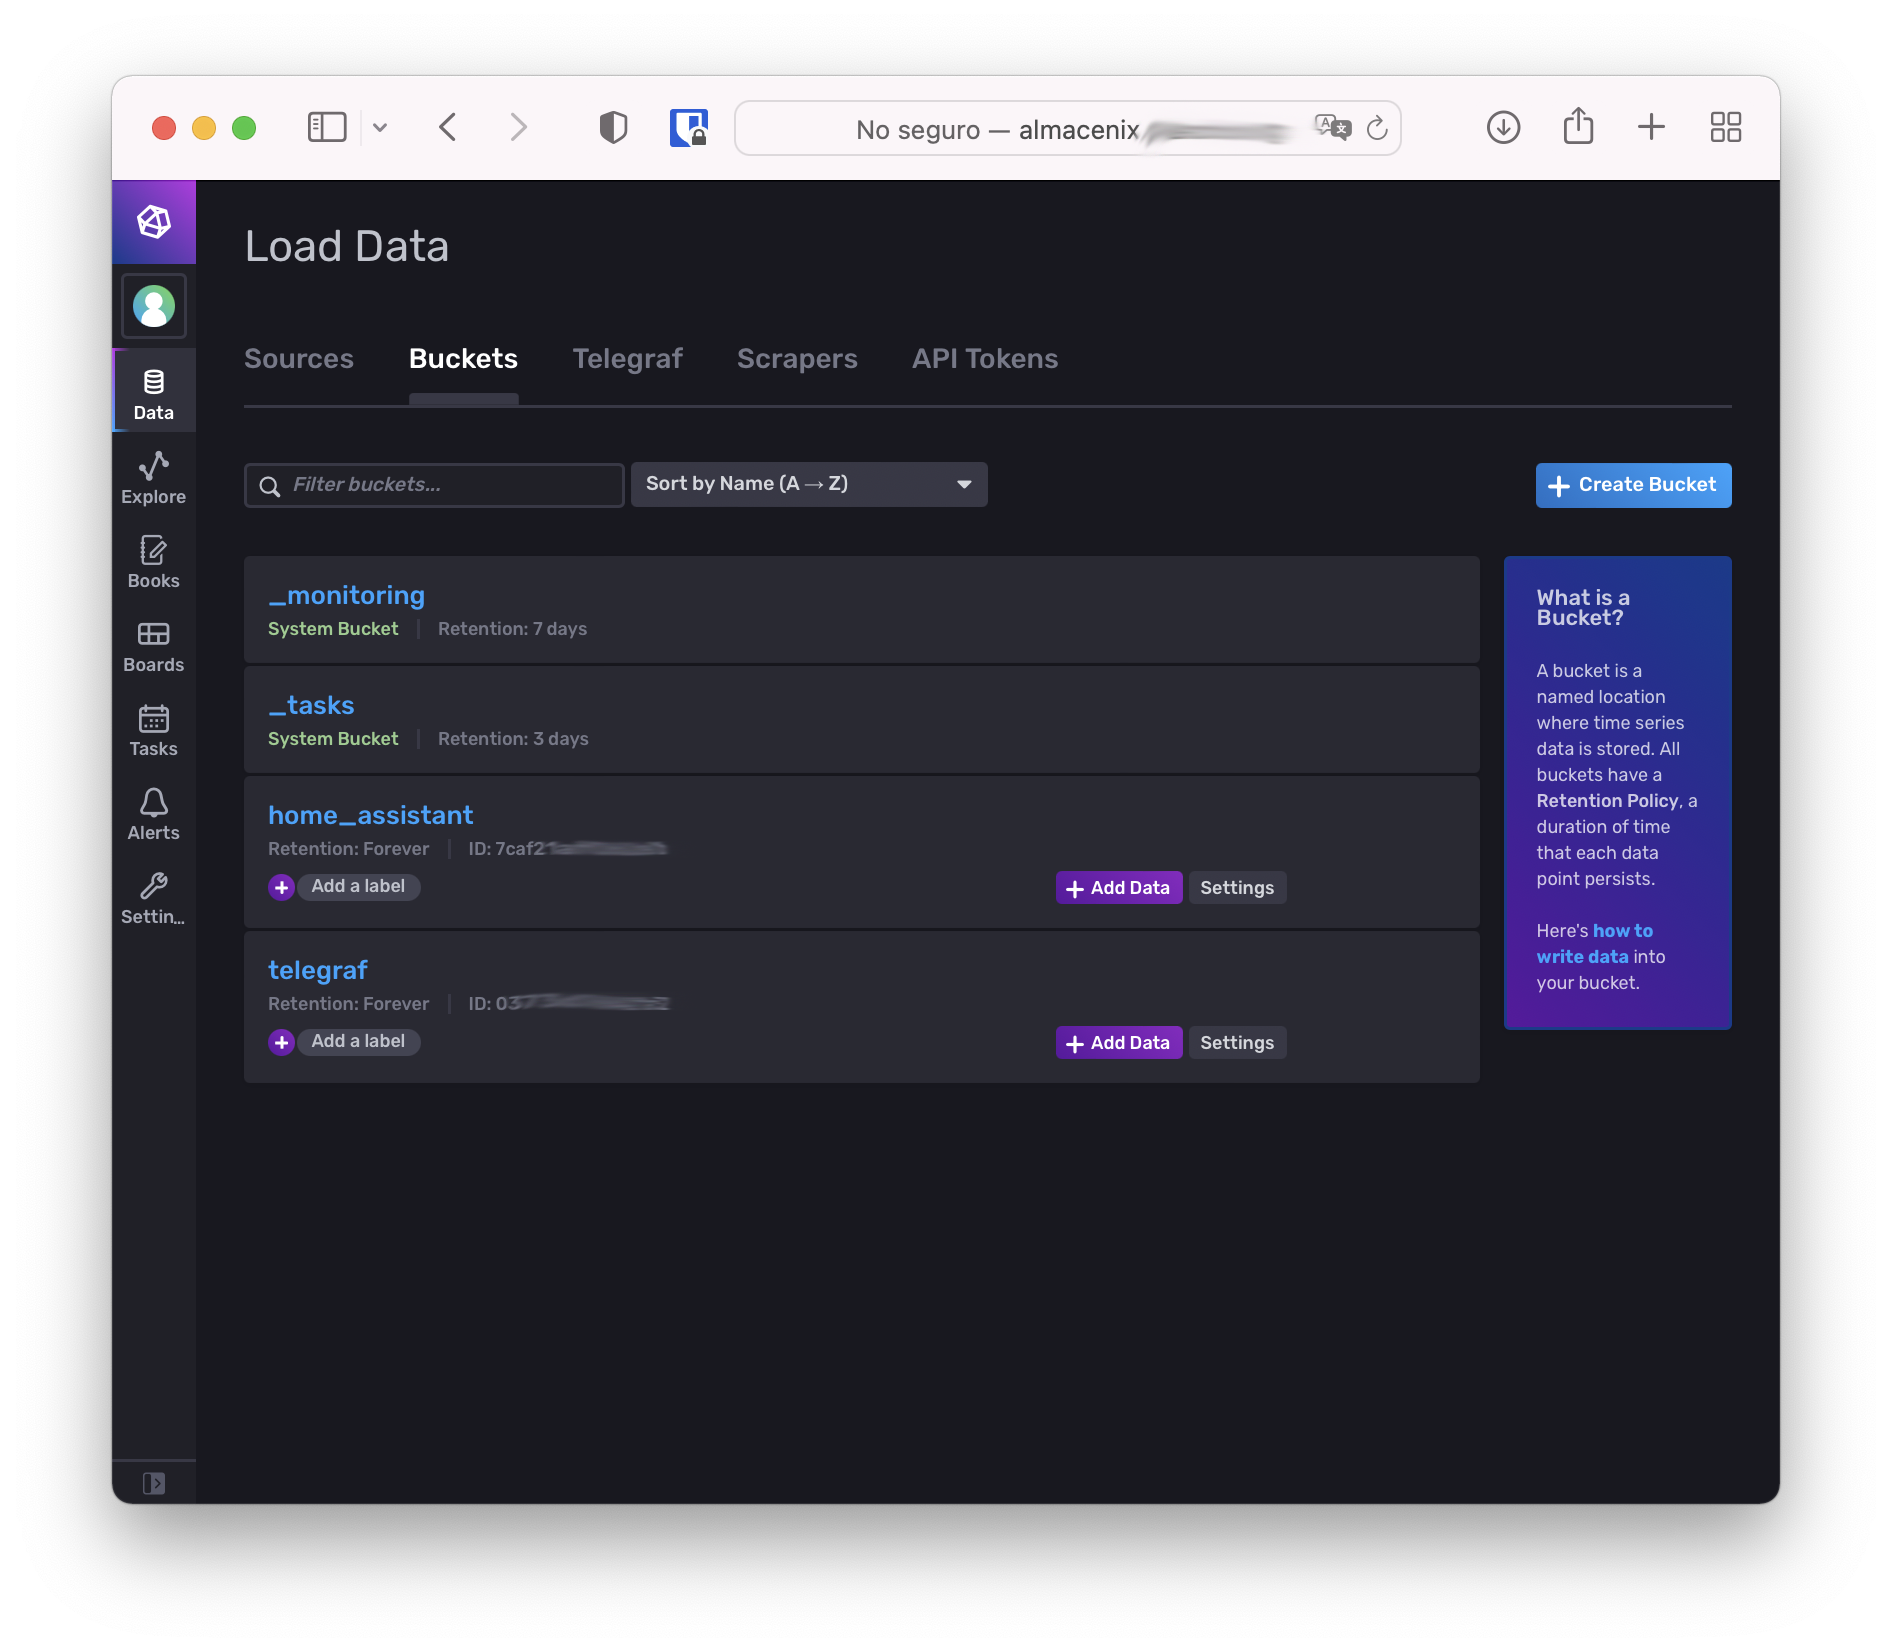
Task: Show the tab overview grid
Action: click(x=1726, y=127)
